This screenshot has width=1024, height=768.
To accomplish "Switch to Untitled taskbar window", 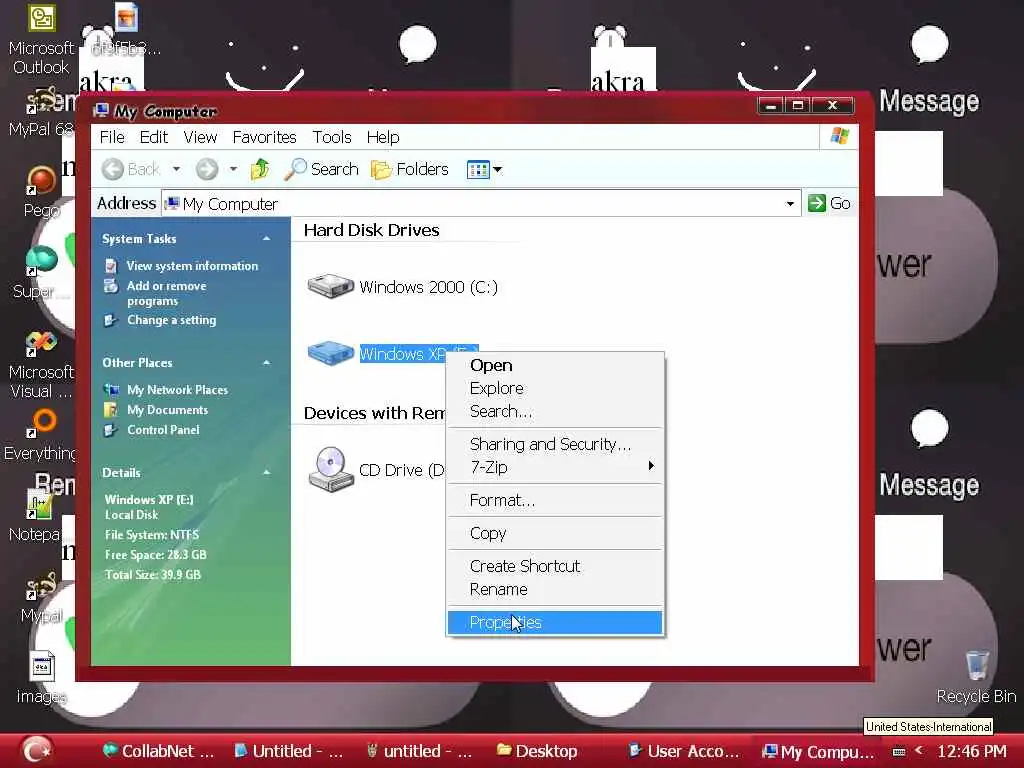I will [x=289, y=752].
